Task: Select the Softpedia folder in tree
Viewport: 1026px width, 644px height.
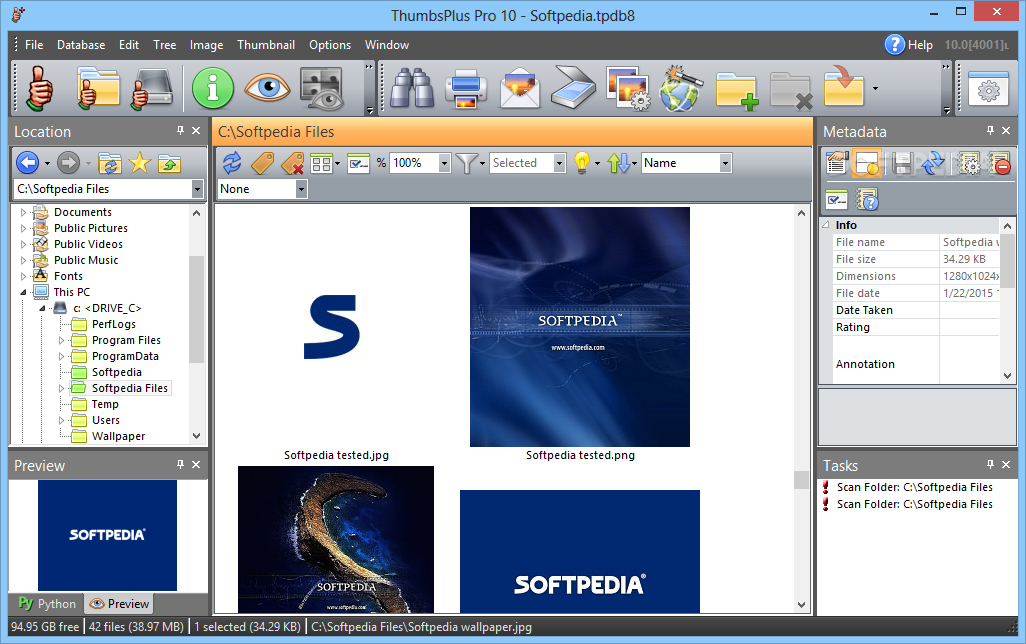Action: (x=116, y=372)
